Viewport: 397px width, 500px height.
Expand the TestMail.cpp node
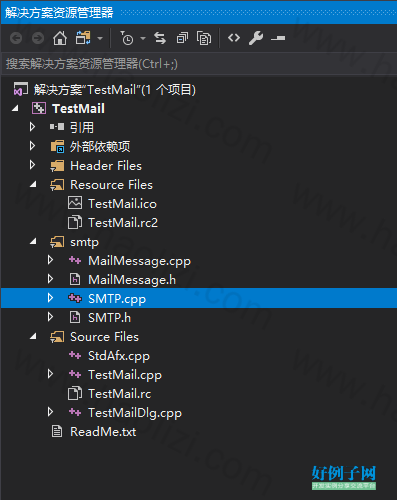(x=50, y=374)
